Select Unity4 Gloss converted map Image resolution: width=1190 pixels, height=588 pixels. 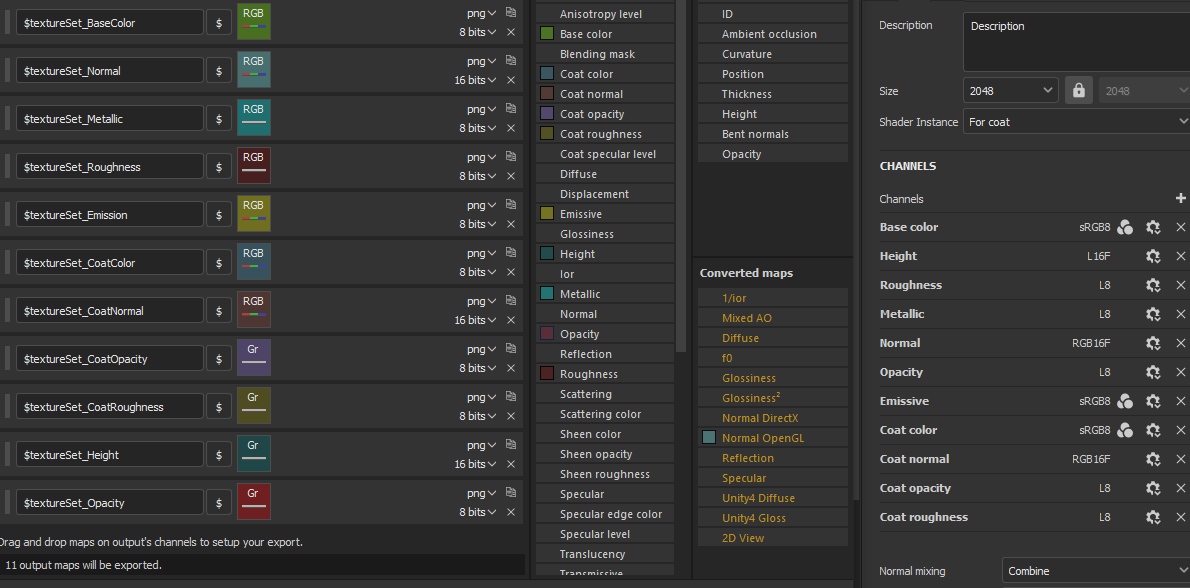[773, 518]
